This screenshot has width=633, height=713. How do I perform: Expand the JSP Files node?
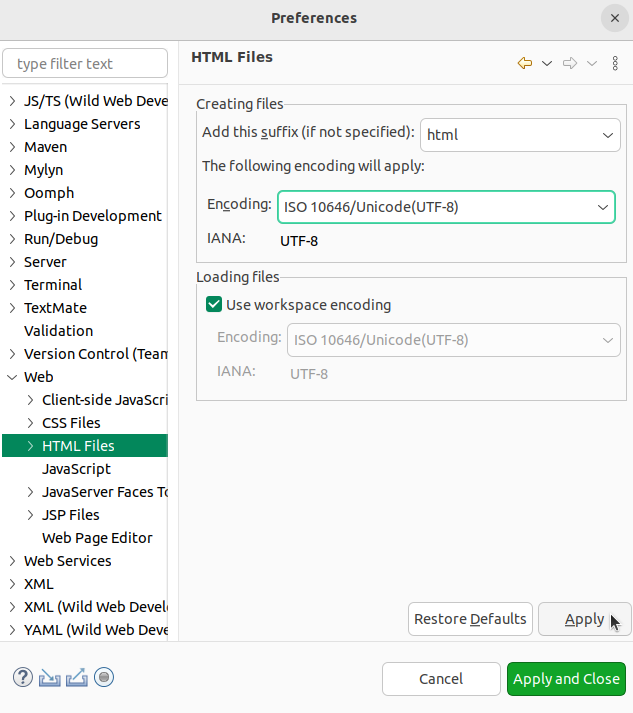[30, 515]
